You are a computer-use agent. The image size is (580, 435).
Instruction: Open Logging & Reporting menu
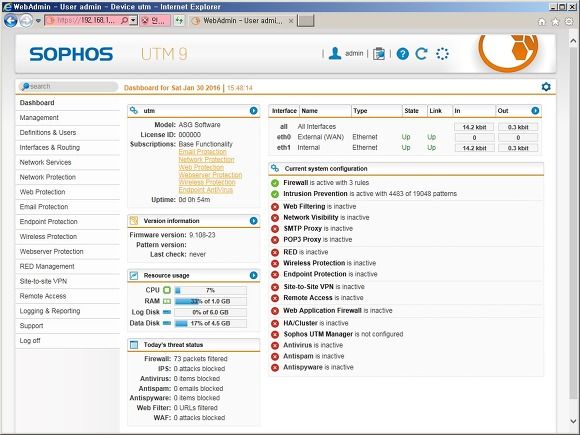[x=50, y=311]
